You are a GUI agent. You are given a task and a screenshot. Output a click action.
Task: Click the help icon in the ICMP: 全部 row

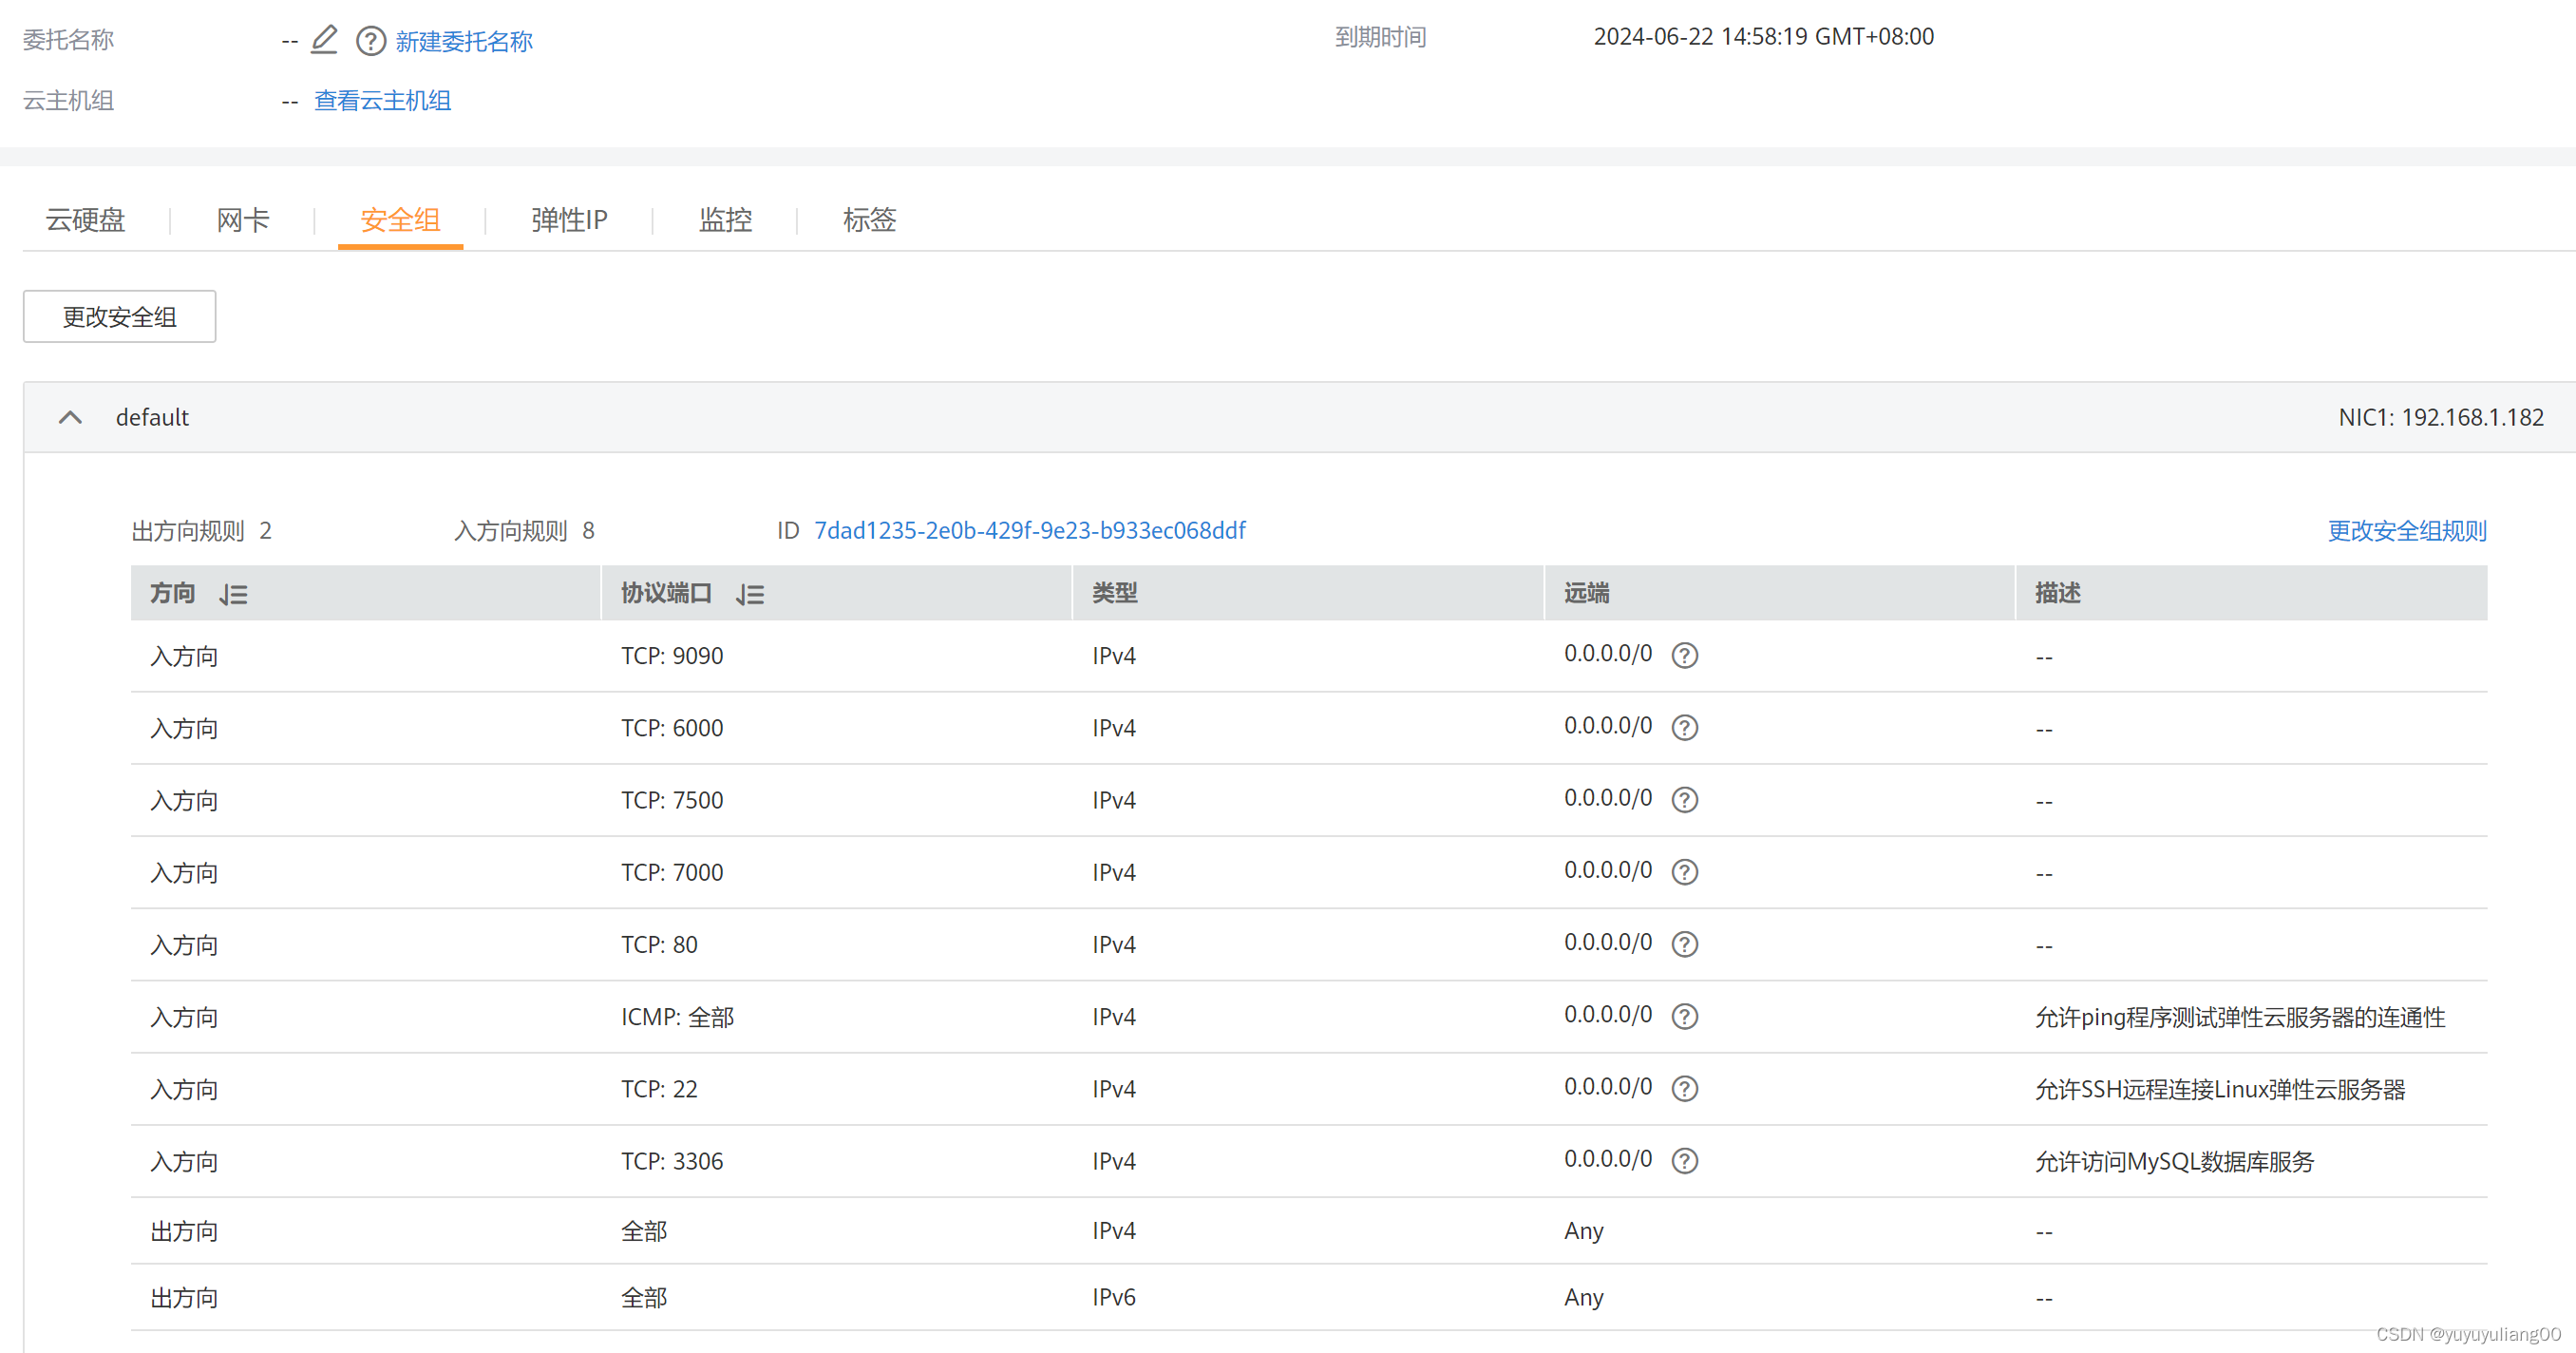click(1684, 1017)
